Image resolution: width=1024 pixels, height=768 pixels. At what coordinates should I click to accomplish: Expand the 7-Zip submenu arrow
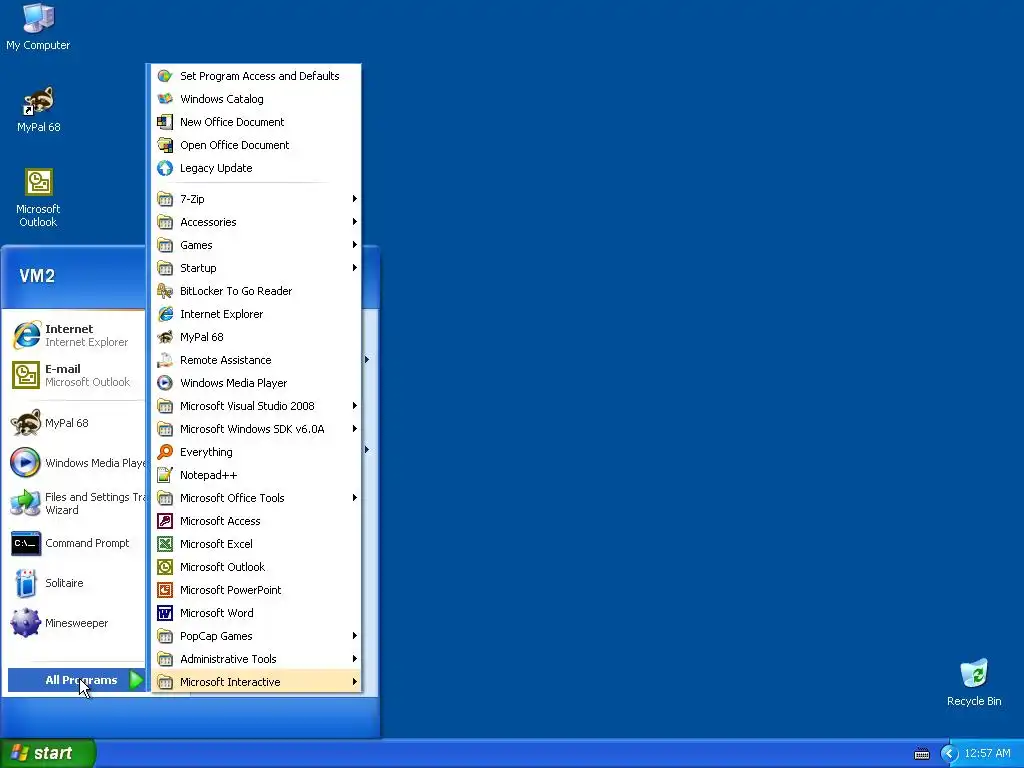click(355, 199)
